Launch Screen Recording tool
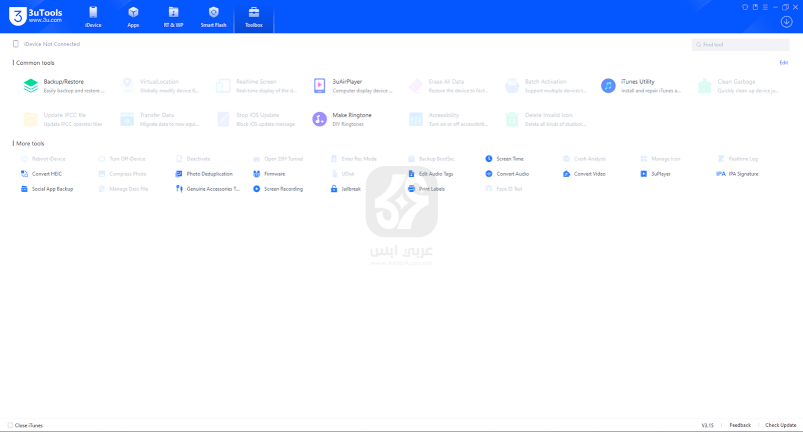Viewport: 803px width, 432px height. [x=278, y=189]
